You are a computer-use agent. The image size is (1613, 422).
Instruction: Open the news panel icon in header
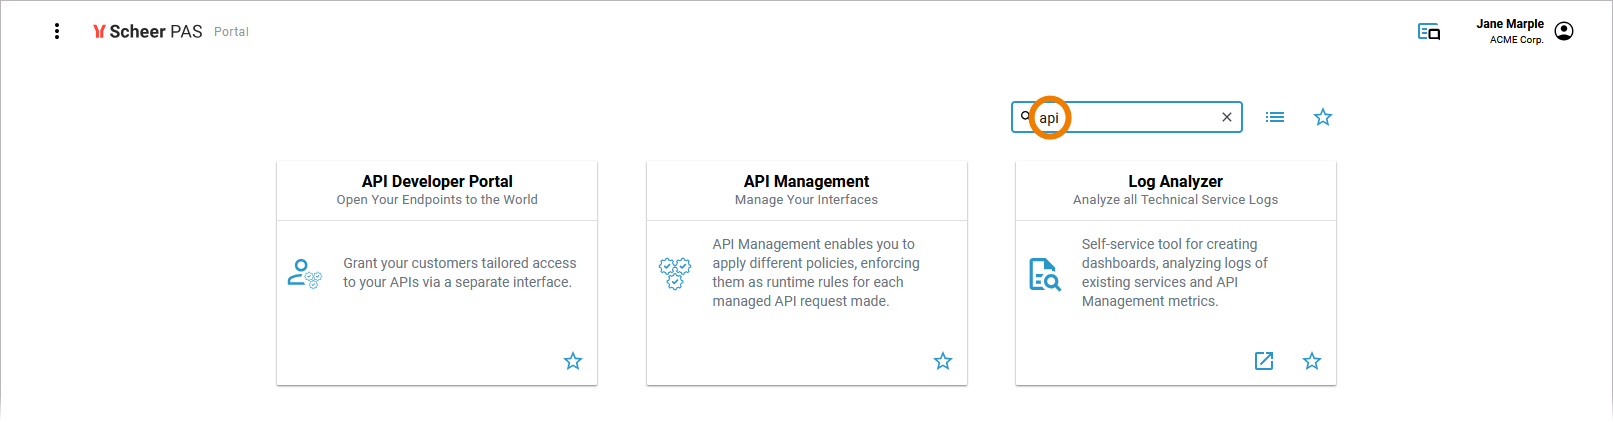[x=1429, y=32]
